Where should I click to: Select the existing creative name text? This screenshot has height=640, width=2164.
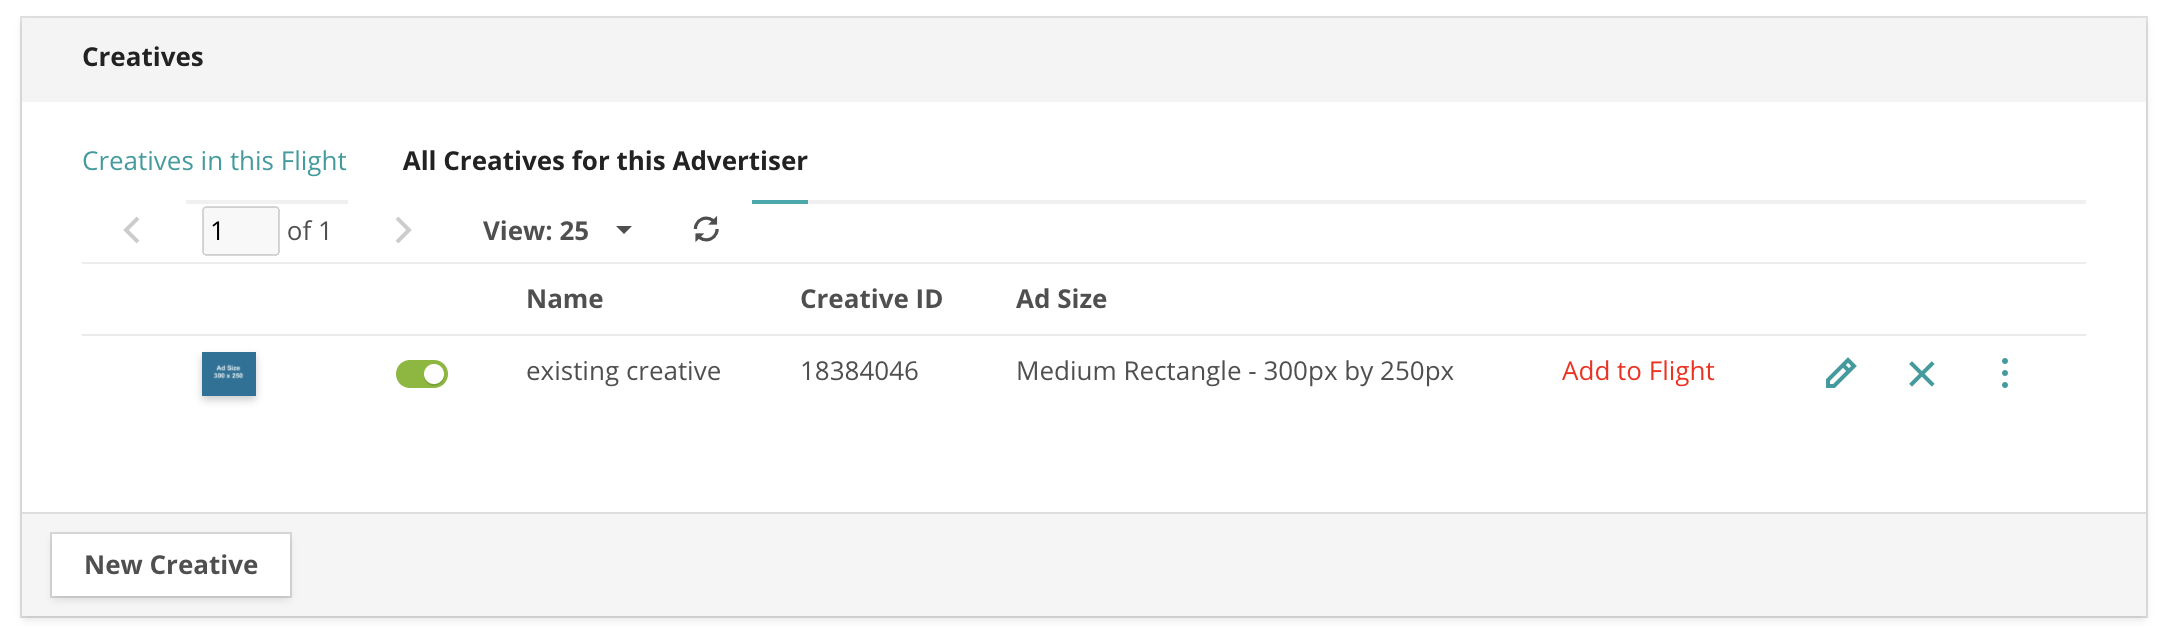[x=623, y=371]
